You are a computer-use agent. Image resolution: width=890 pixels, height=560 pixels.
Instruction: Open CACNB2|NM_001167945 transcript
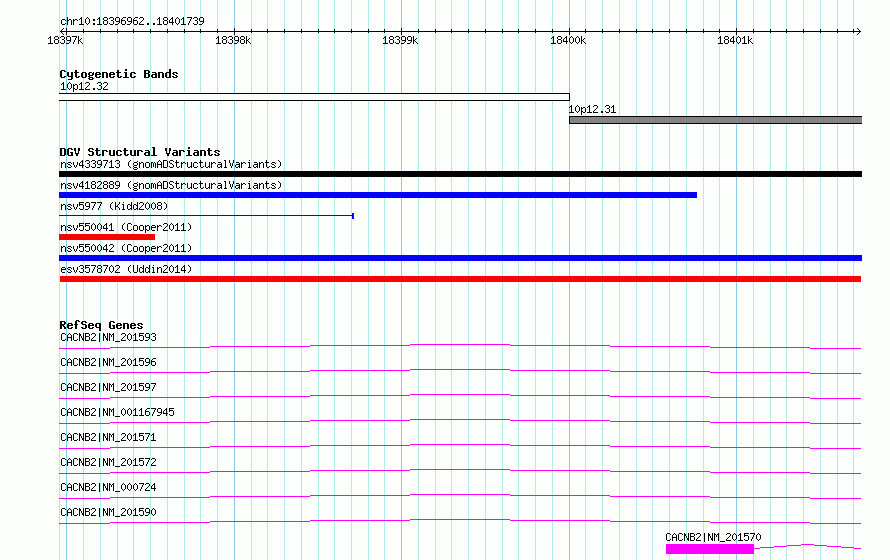pyautogui.click(x=117, y=412)
